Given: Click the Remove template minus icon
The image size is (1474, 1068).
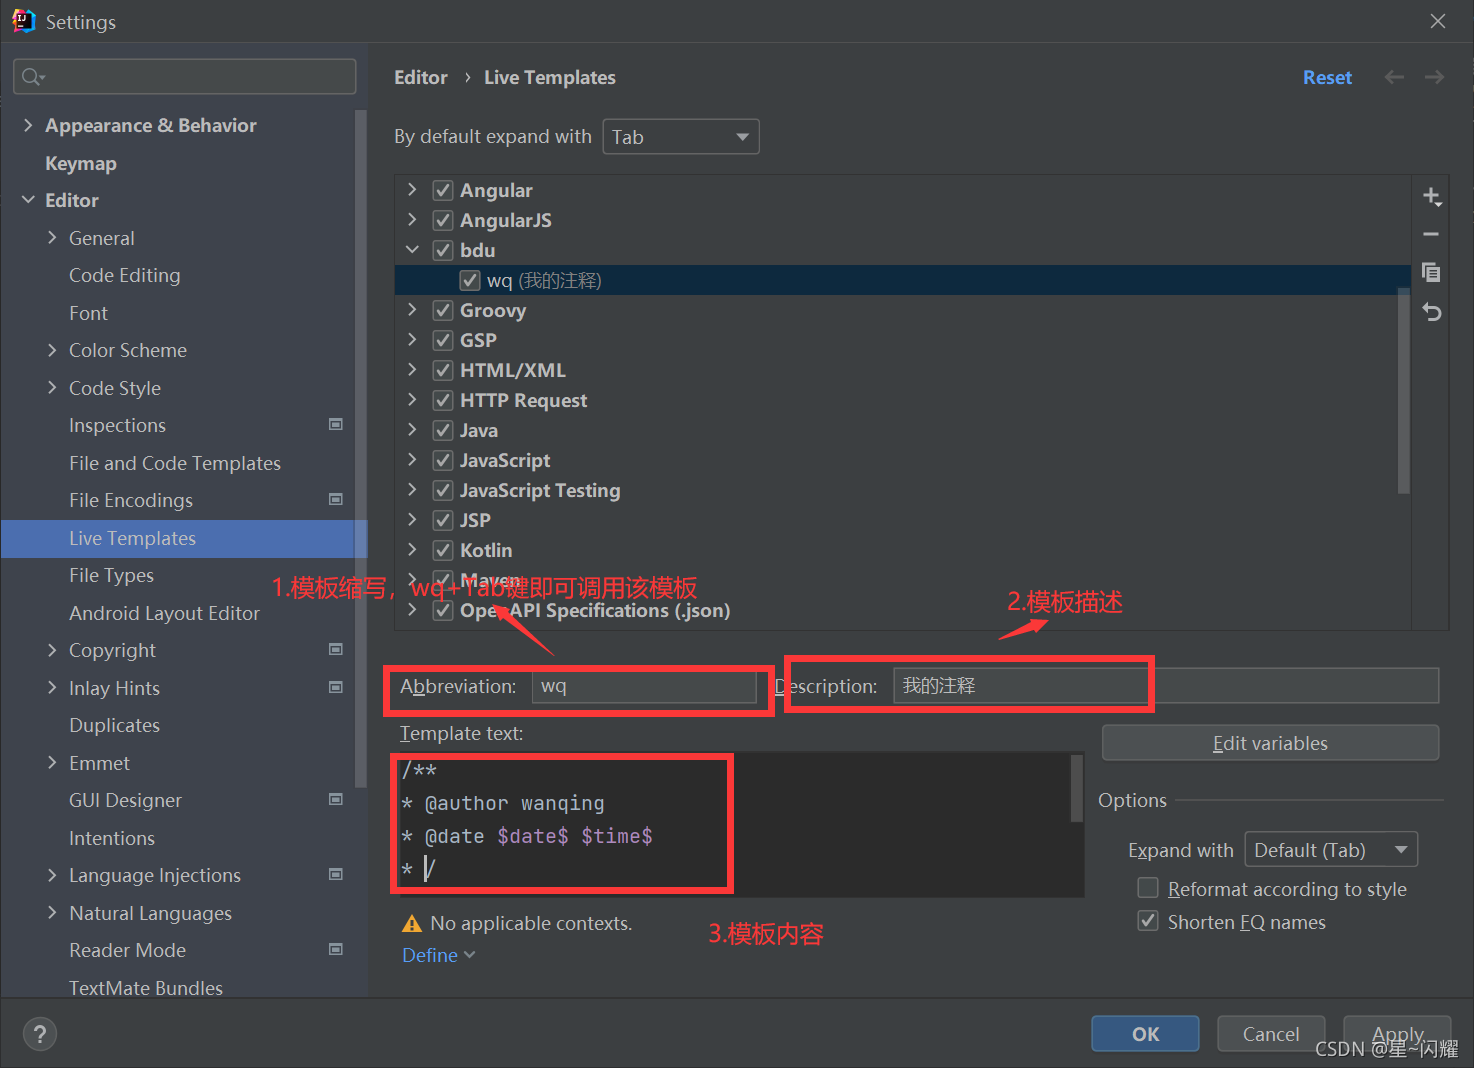Looking at the screenshot, I should point(1431,234).
